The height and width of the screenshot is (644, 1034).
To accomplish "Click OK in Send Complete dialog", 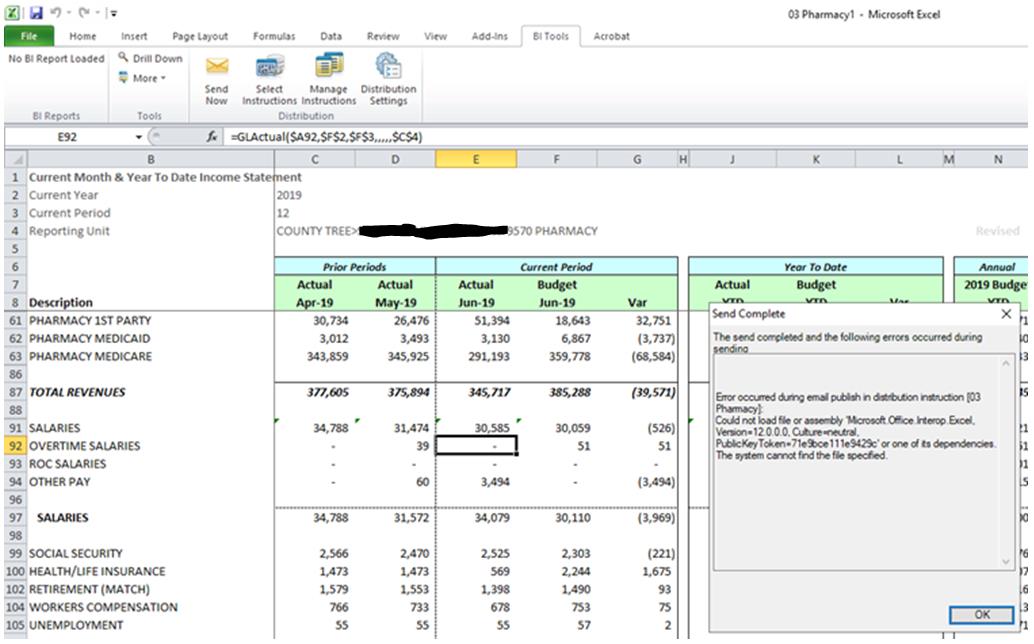I will (982, 614).
